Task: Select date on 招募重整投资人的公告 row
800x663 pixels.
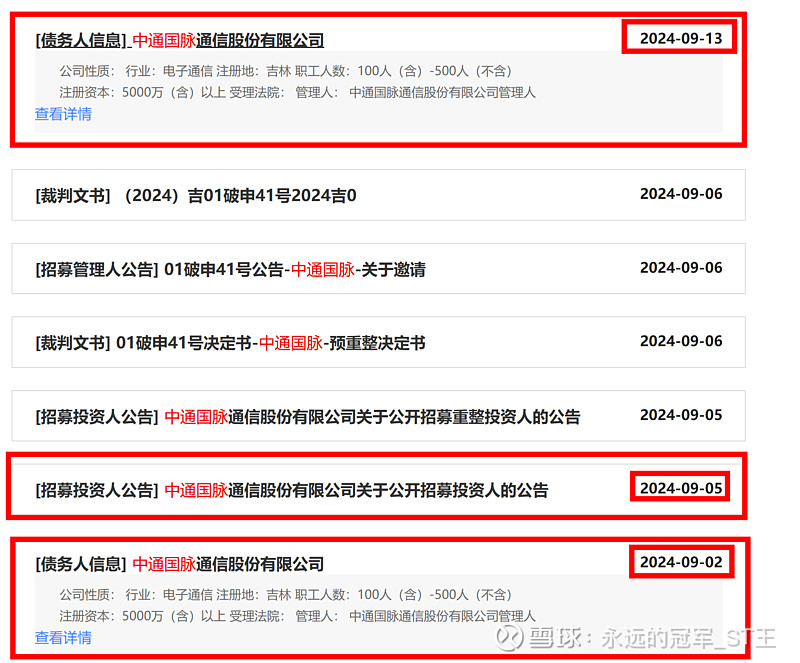Action: (x=681, y=415)
